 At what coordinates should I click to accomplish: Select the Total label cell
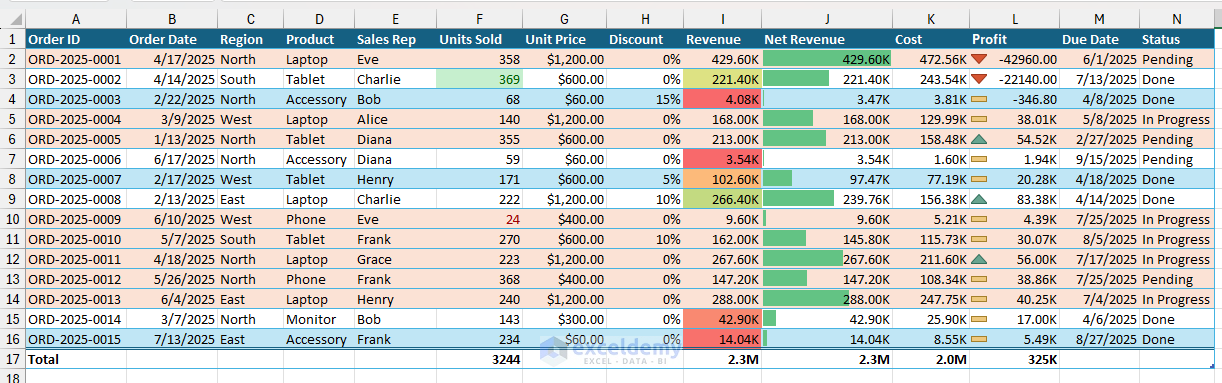click(76, 358)
